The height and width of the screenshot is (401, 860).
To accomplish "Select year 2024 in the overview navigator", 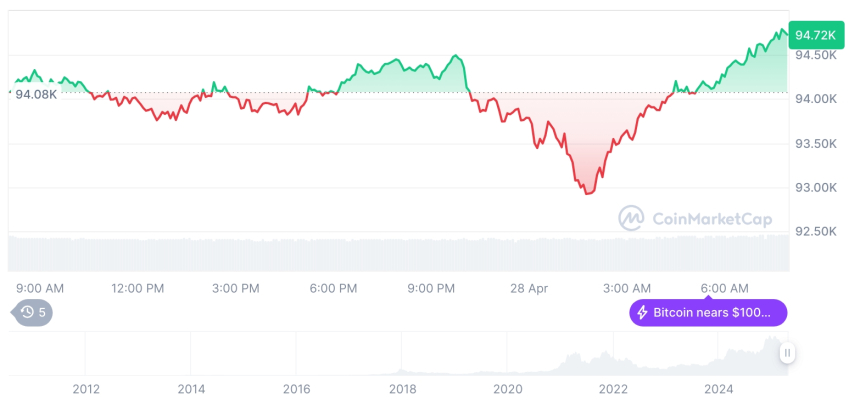I will click(x=718, y=388).
